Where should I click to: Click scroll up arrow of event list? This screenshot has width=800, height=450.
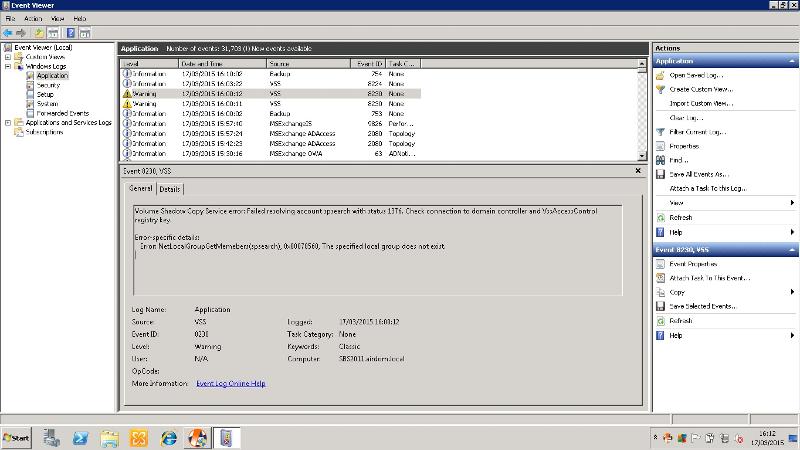[642, 64]
